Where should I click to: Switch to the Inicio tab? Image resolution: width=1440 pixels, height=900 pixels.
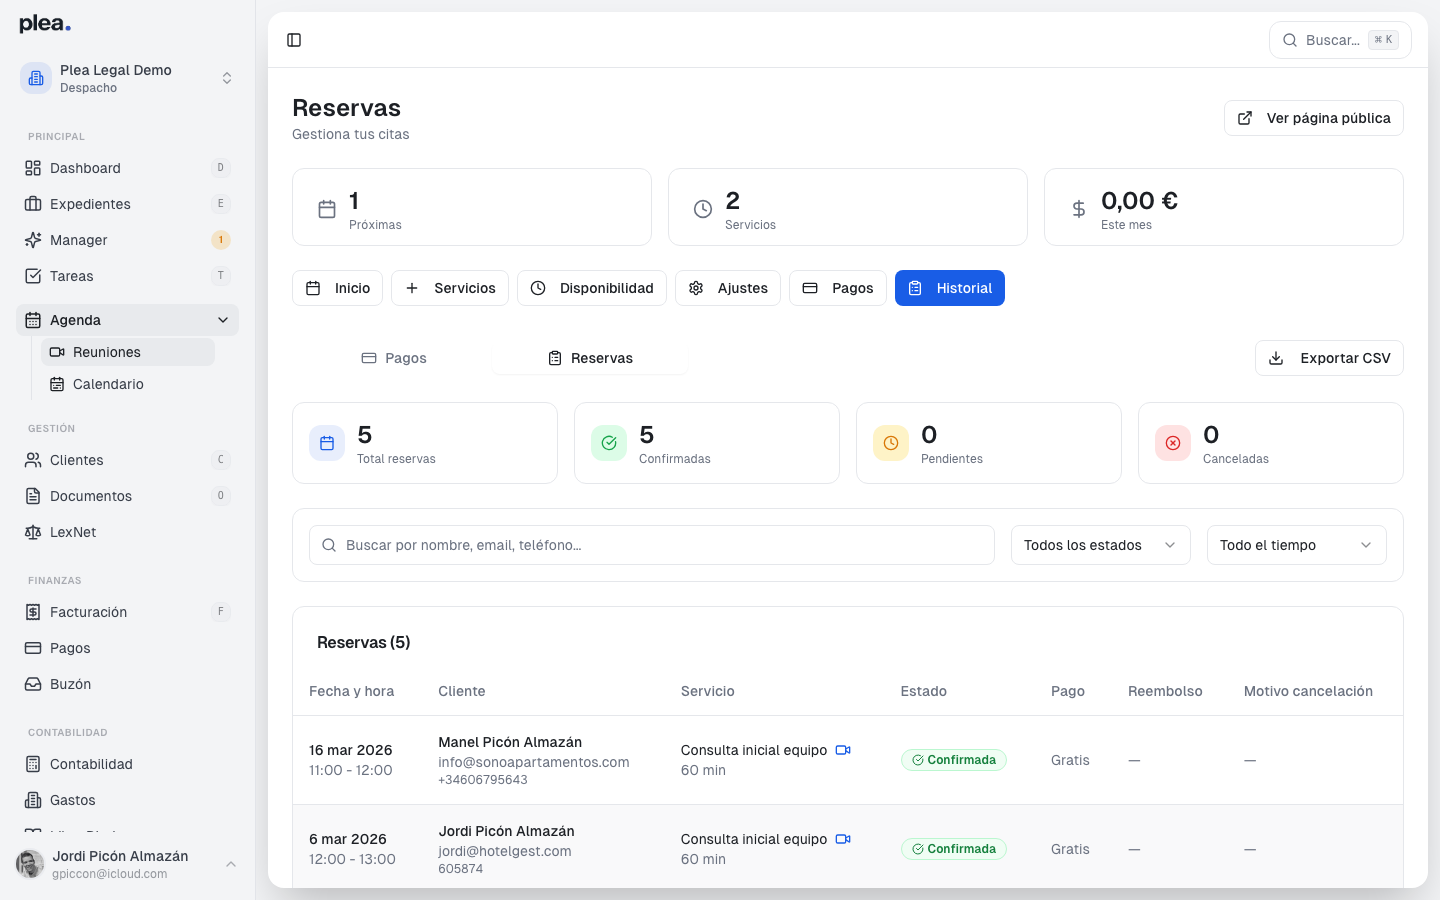(x=338, y=288)
